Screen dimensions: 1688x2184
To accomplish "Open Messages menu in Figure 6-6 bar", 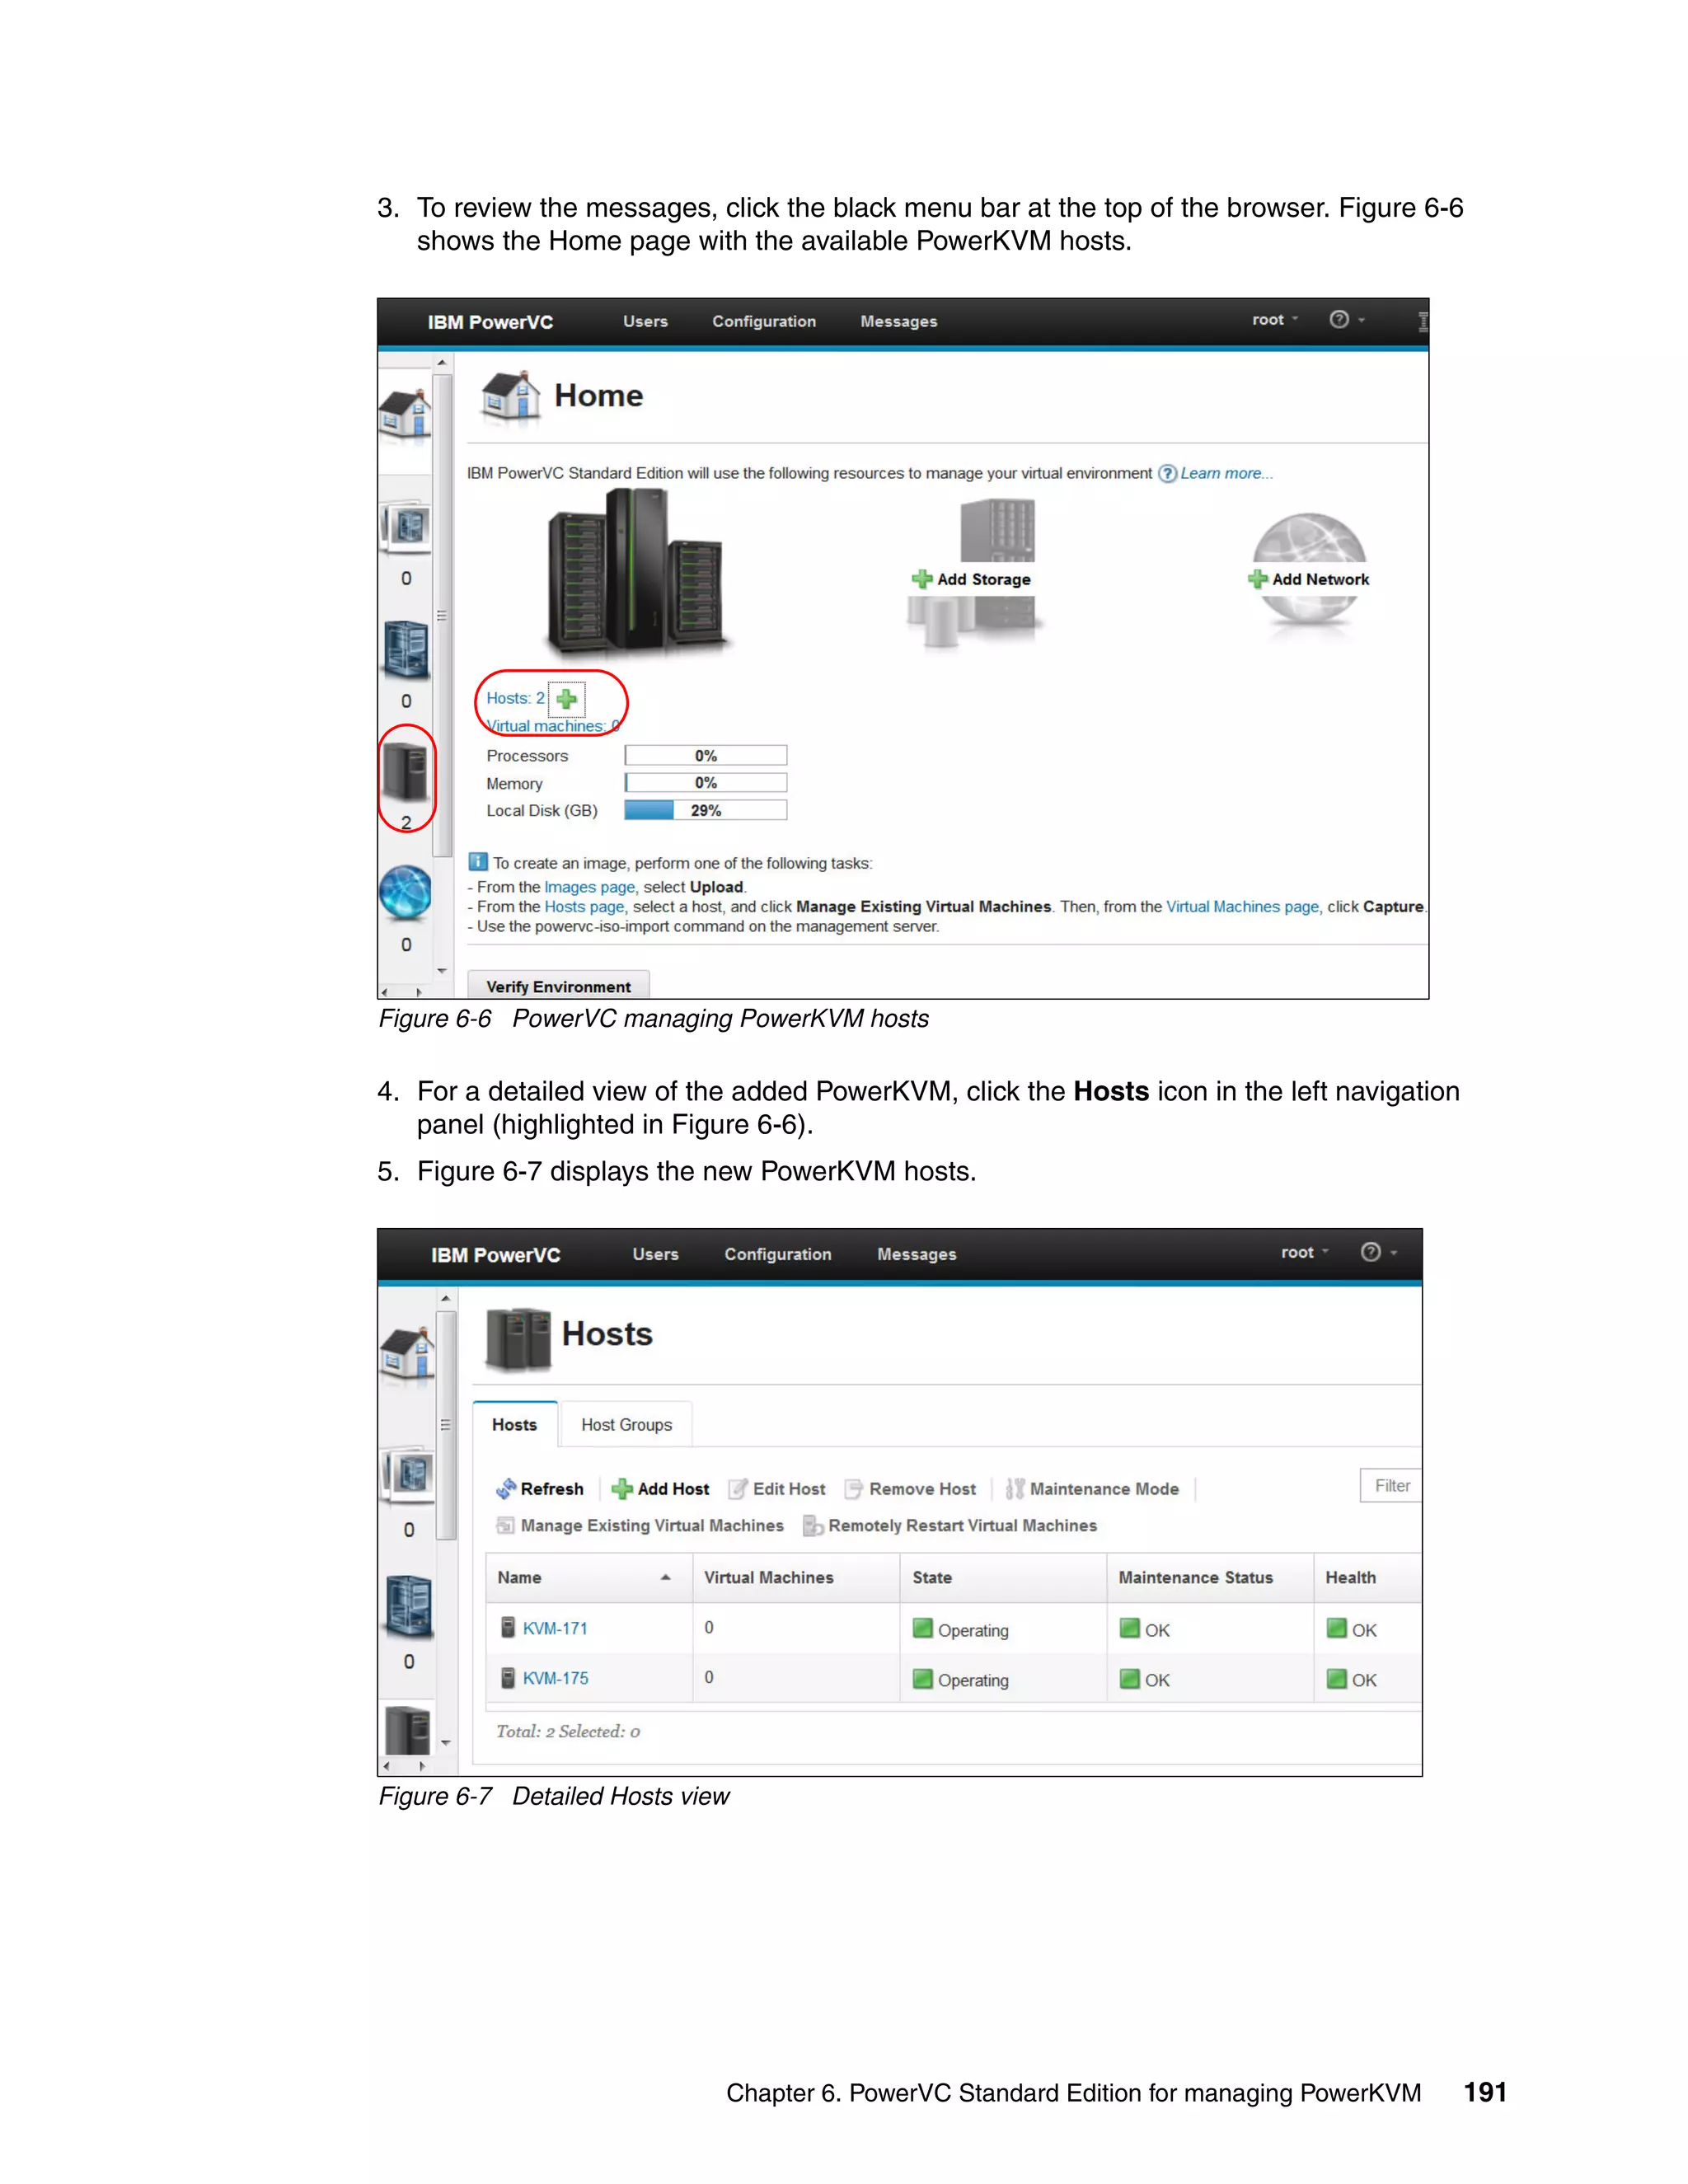I will pyautogui.click(x=899, y=321).
